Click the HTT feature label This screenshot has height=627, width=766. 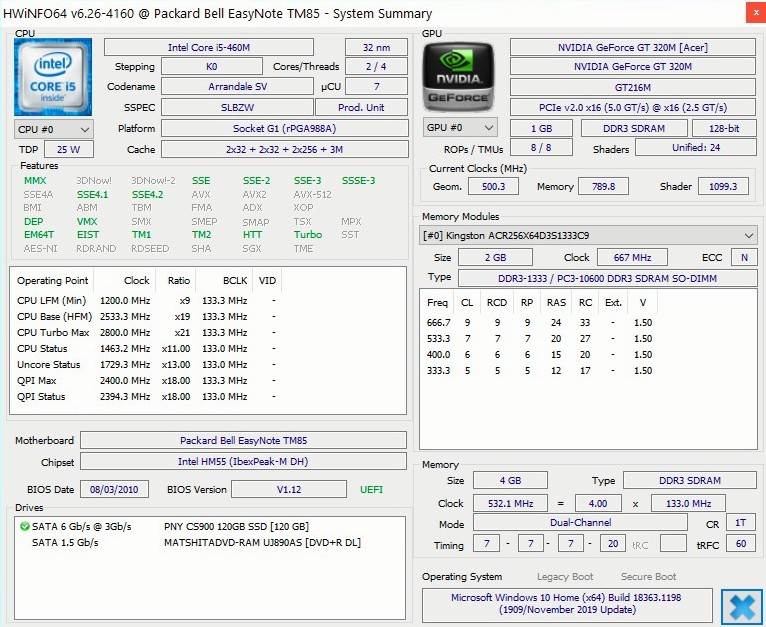point(252,235)
